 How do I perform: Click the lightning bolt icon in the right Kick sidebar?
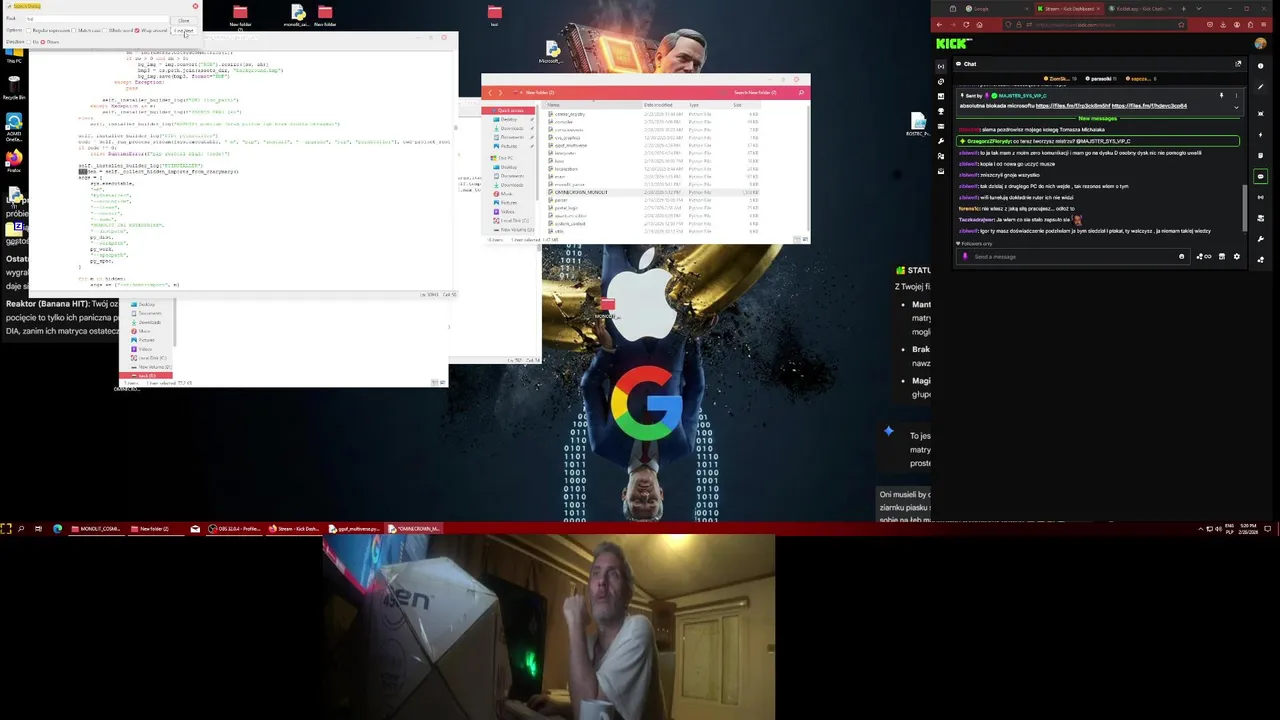(1260, 135)
